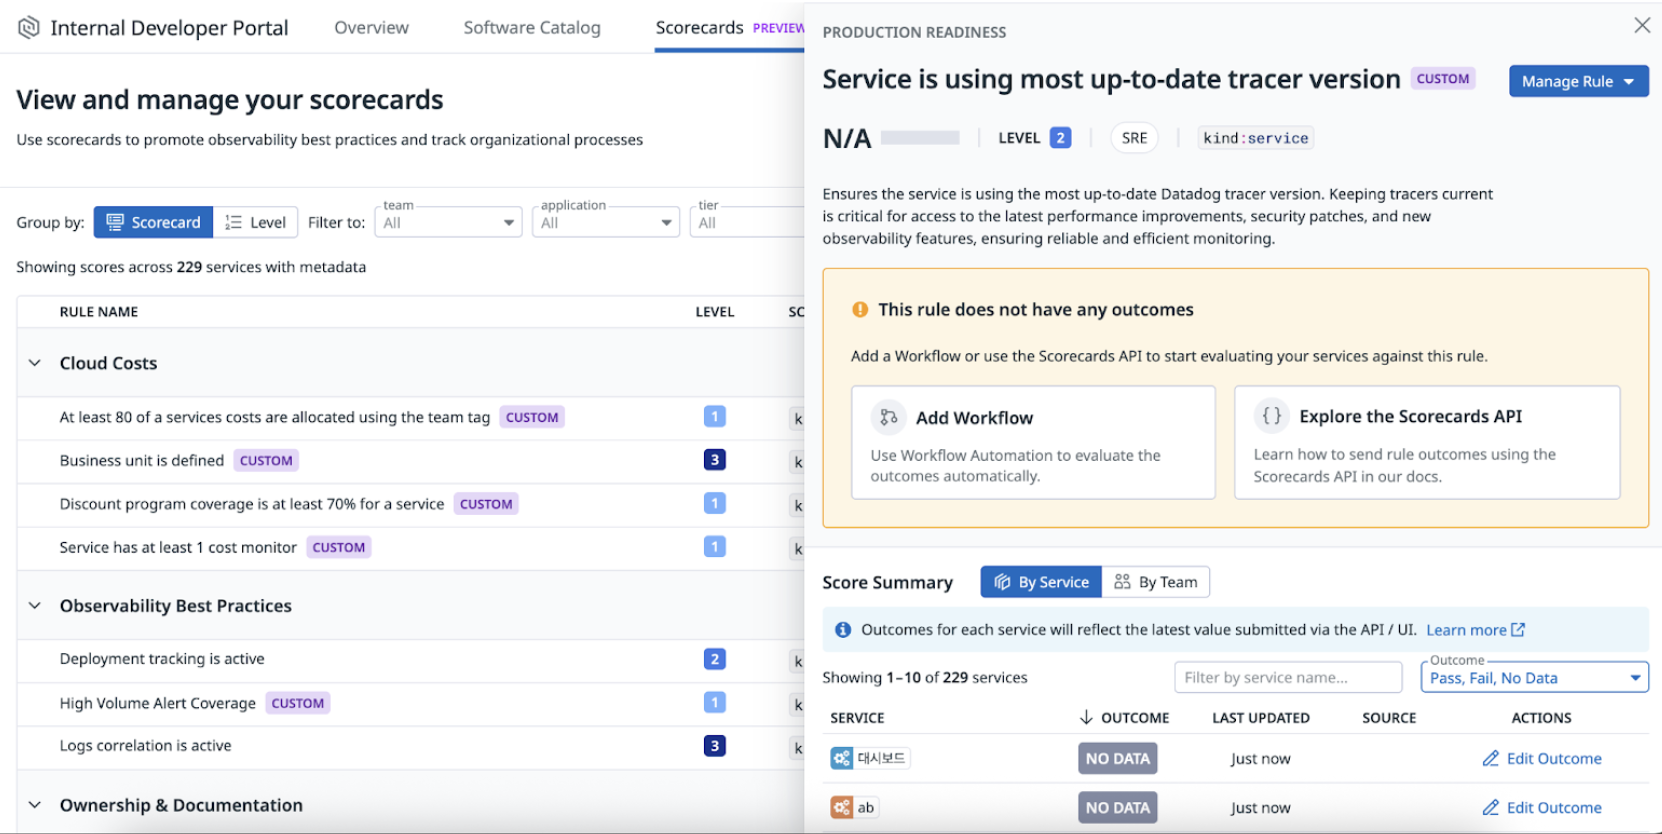The height and width of the screenshot is (834, 1662).
Task: Click the Scorecards API curly braces icon
Action: click(1271, 416)
